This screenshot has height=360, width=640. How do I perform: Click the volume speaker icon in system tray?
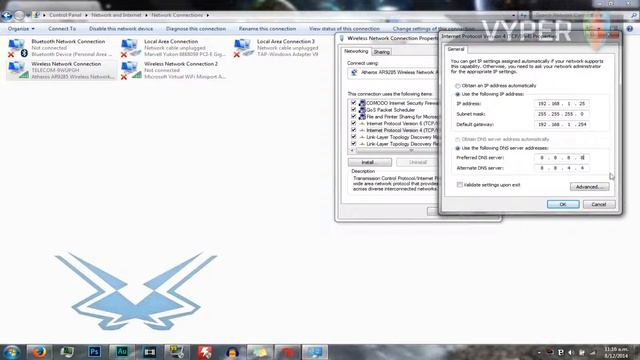pos(571,352)
